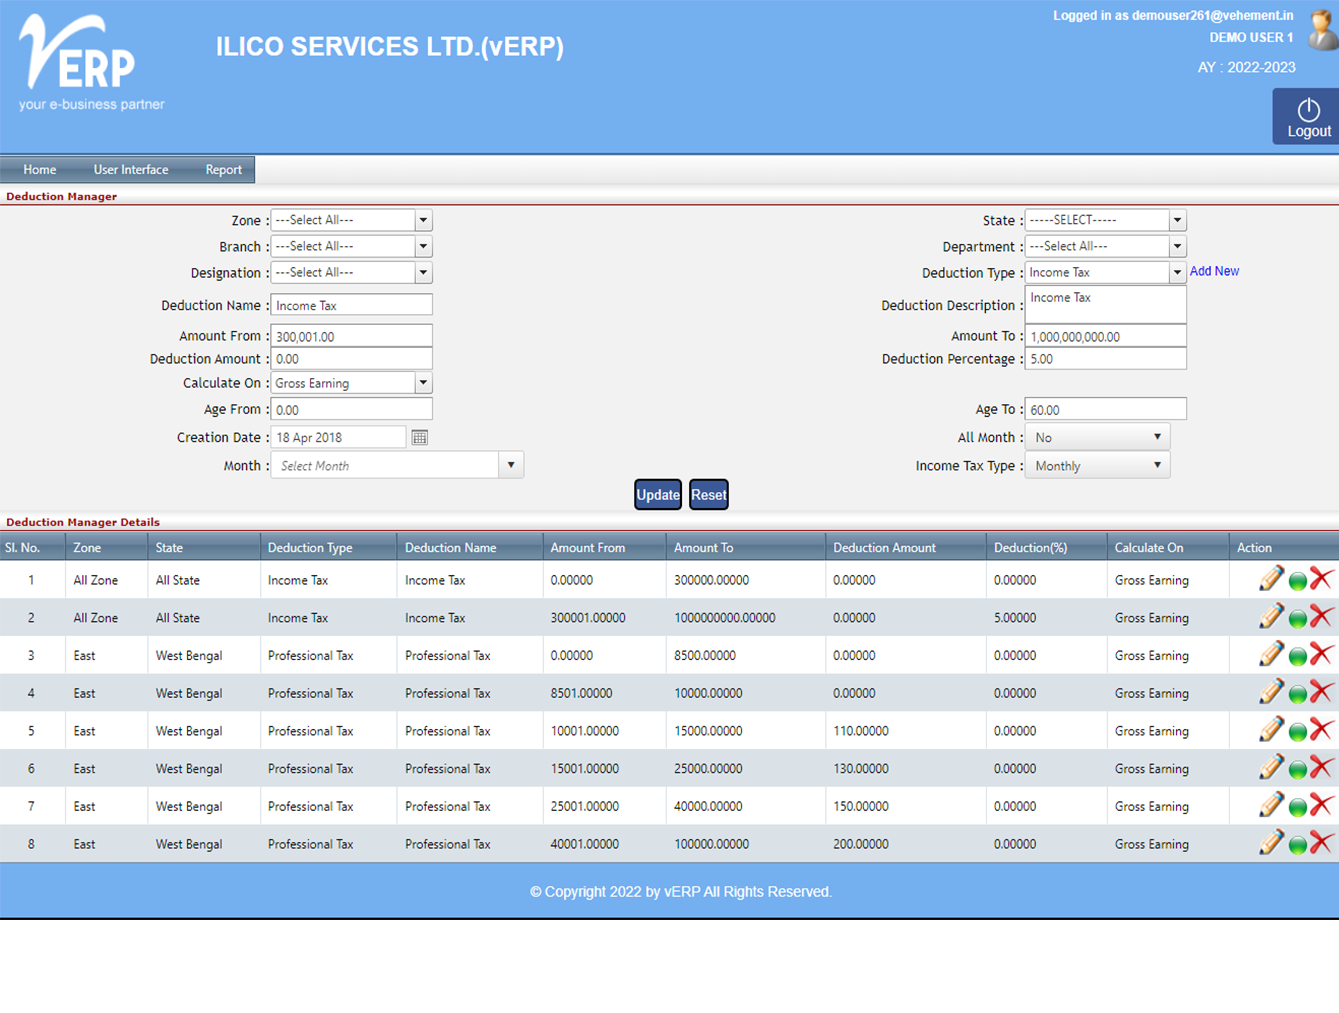Click Add New deduction type link
This screenshot has width=1339, height=1013.
pyautogui.click(x=1214, y=271)
